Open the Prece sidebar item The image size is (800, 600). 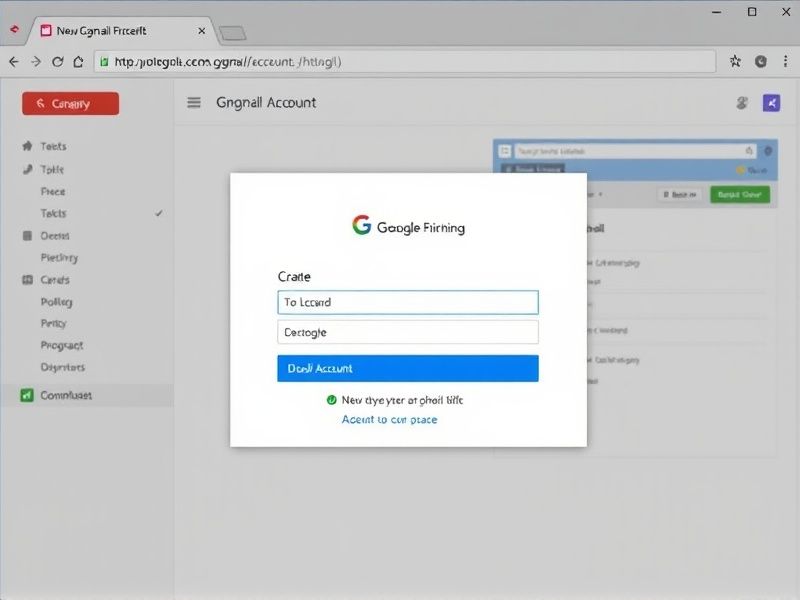tap(53, 192)
